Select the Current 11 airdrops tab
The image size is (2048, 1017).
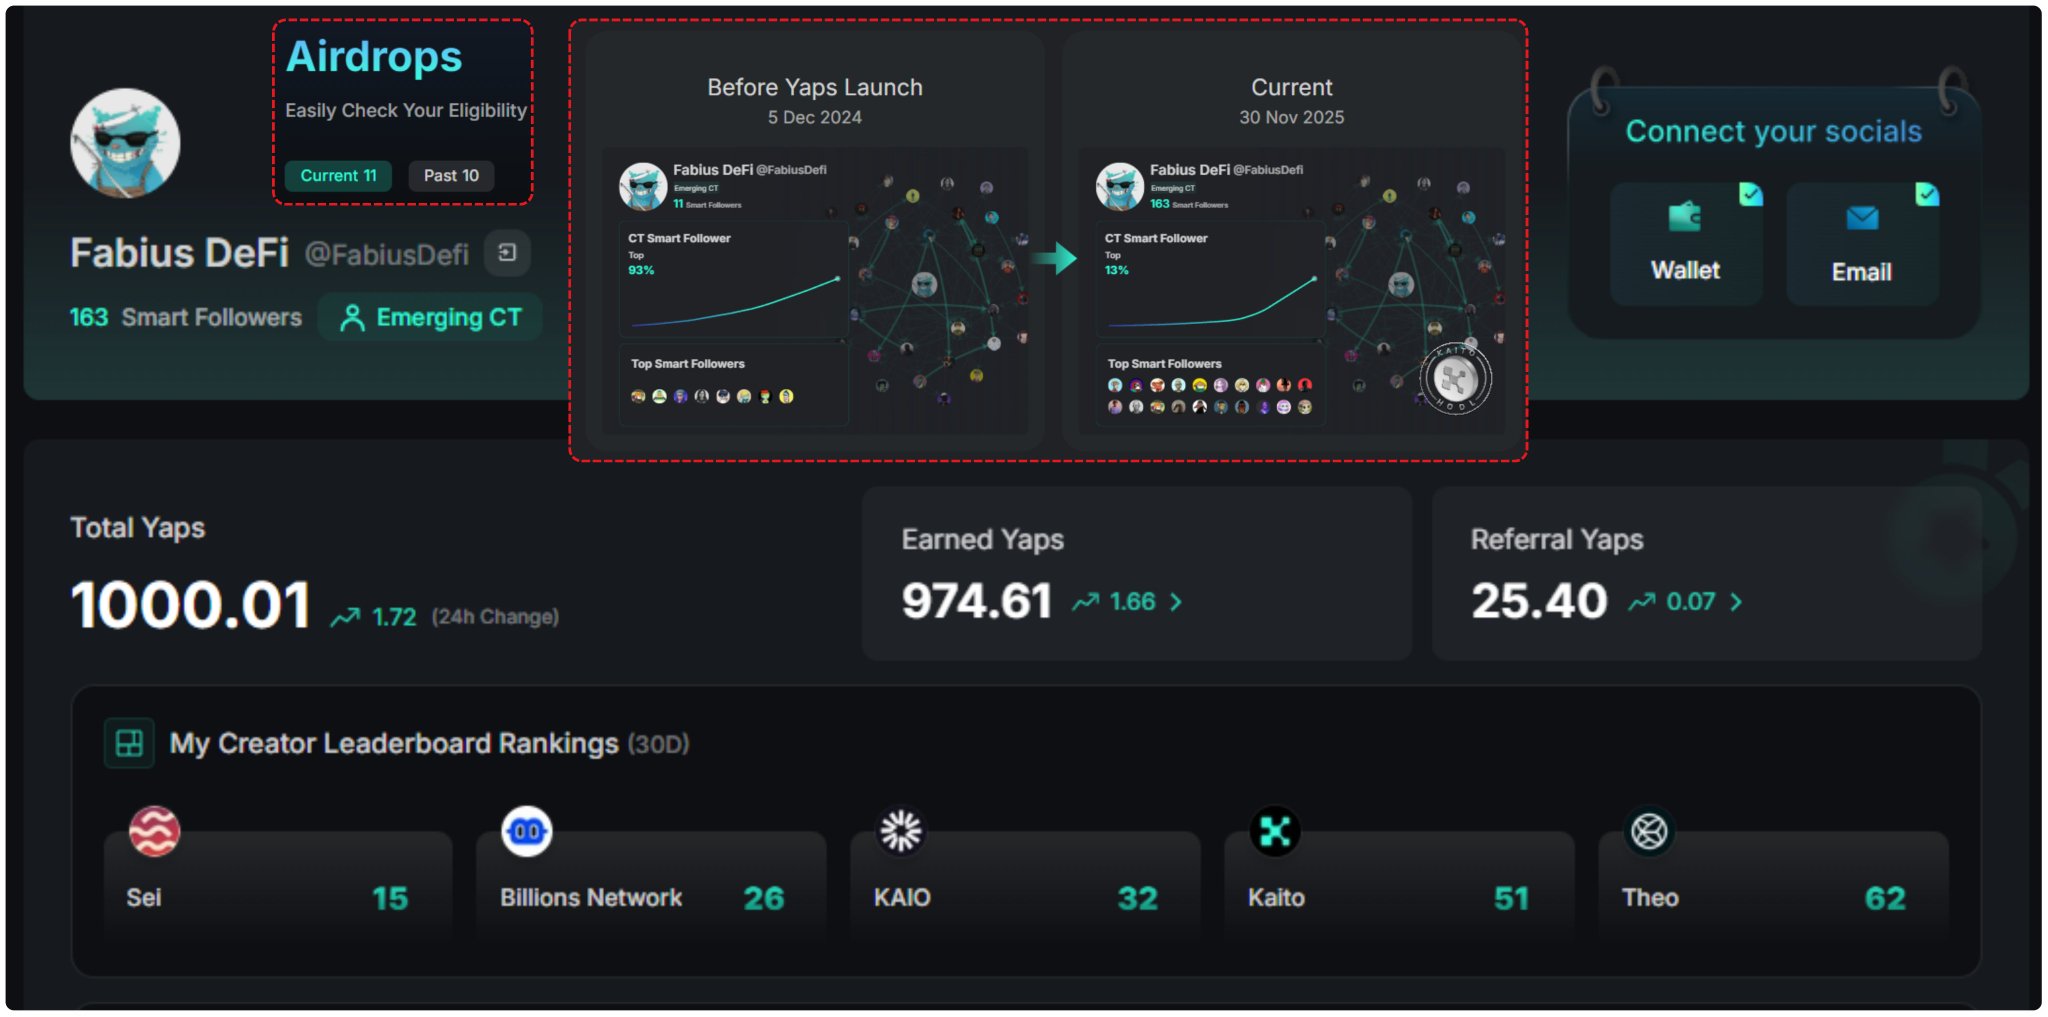coord(338,175)
